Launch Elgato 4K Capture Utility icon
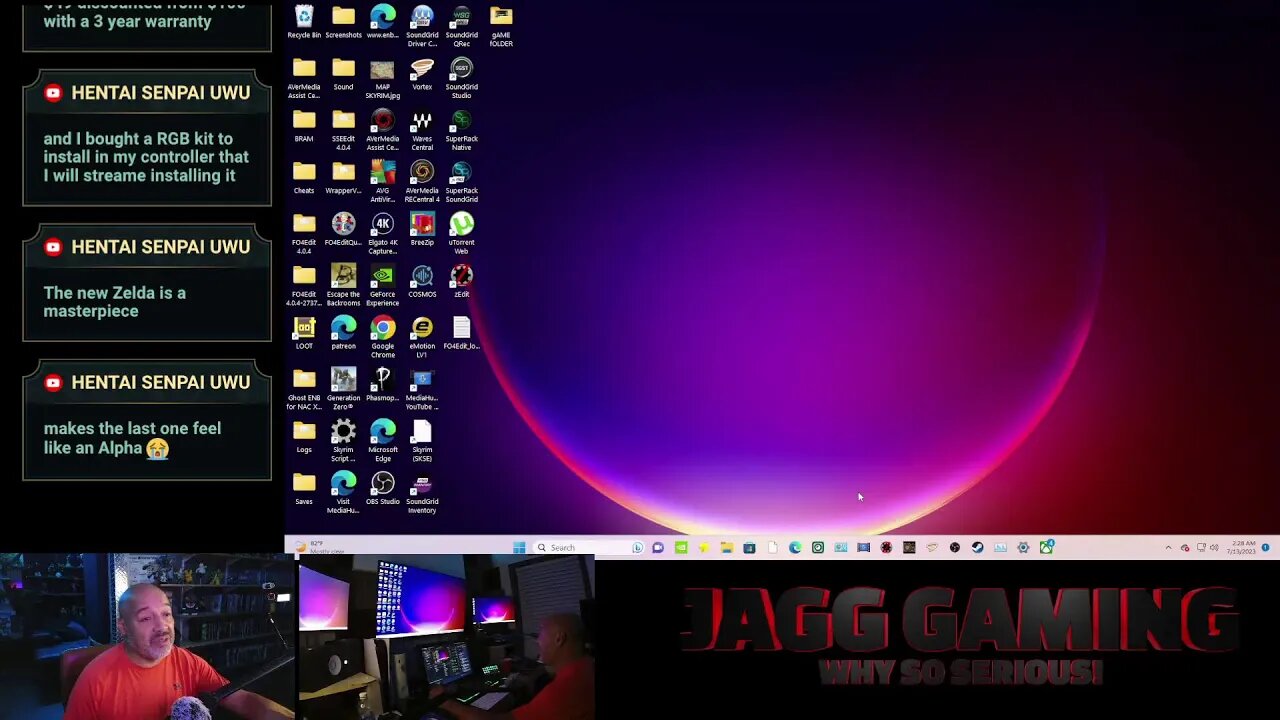Viewport: 1280px width, 720px height. pos(382,234)
